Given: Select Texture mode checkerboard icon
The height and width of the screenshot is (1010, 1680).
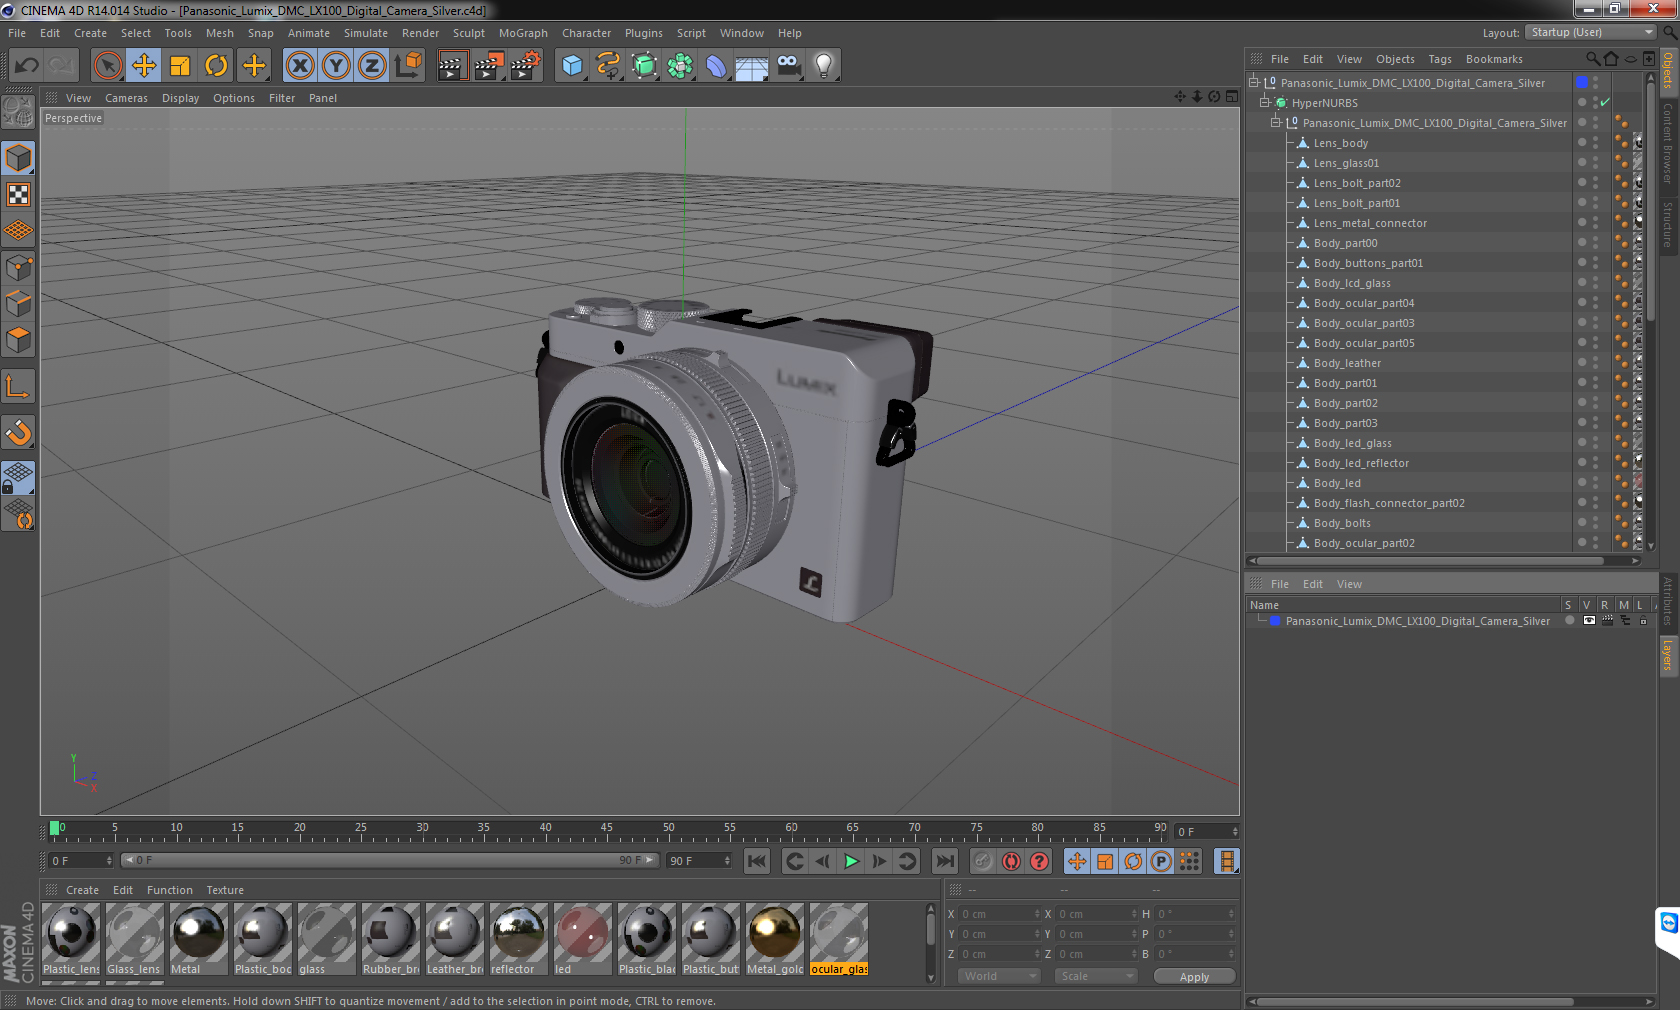Looking at the screenshot, I should coord(18,195).
